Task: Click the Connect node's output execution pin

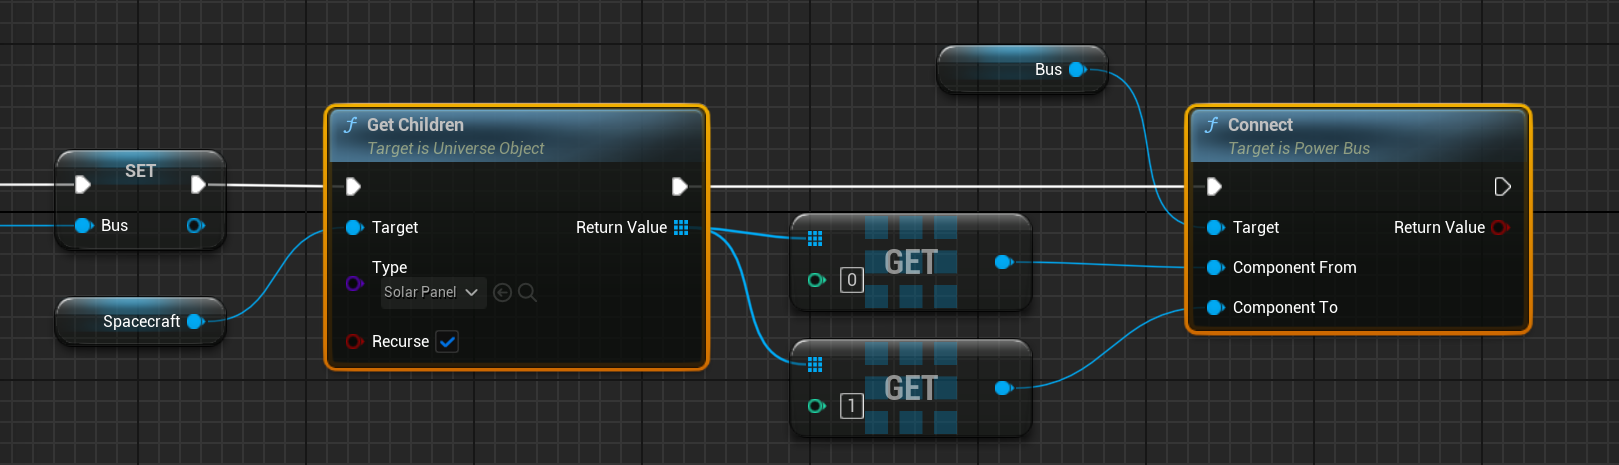Action: pyautogui.click(x=1501, y=187)
